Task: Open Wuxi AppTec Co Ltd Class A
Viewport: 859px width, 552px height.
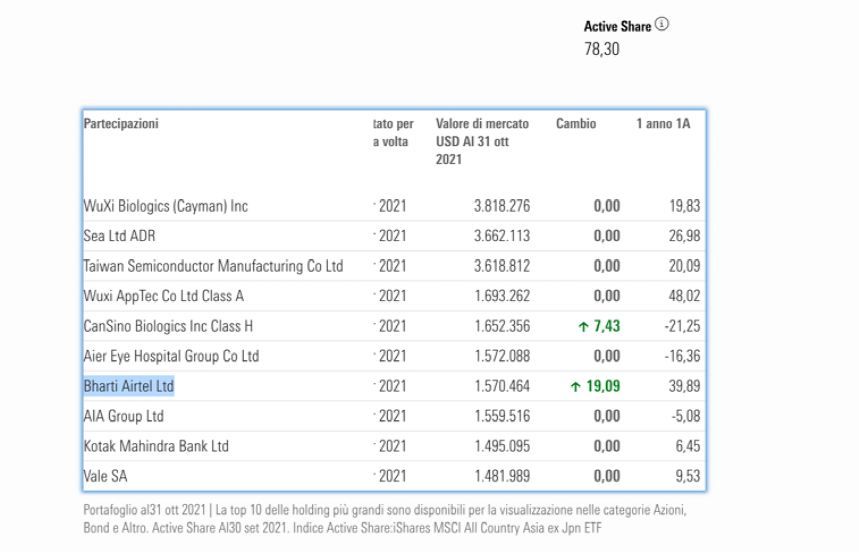Action: 163,296
